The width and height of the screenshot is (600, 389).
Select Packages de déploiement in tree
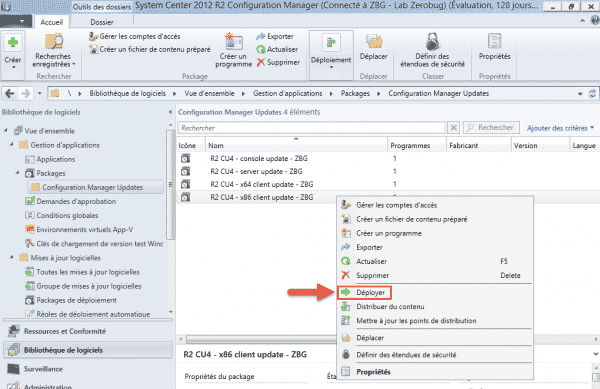pyautogui.click(x=77, y=300)
